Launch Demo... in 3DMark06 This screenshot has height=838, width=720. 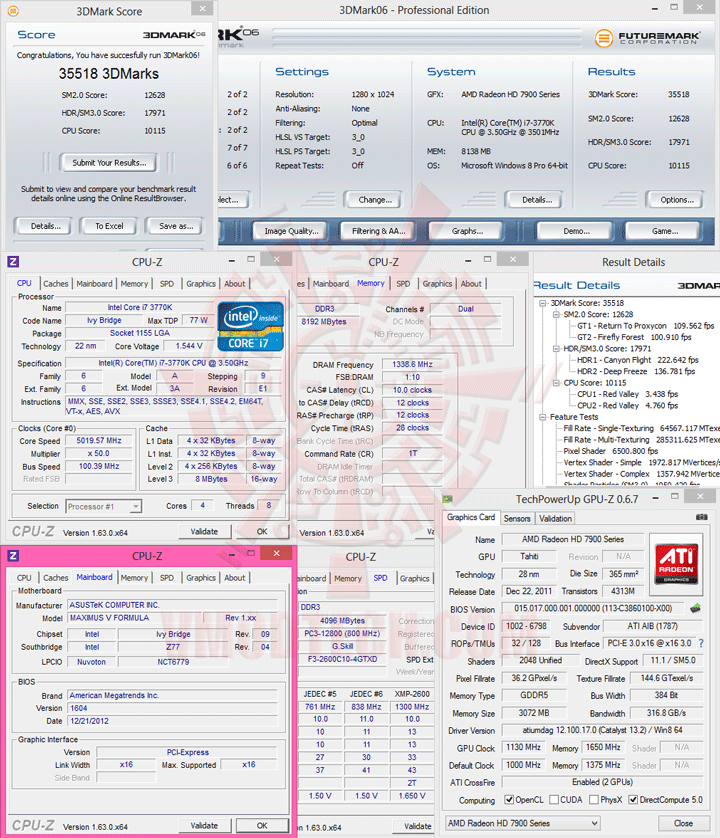coord(576,231)
